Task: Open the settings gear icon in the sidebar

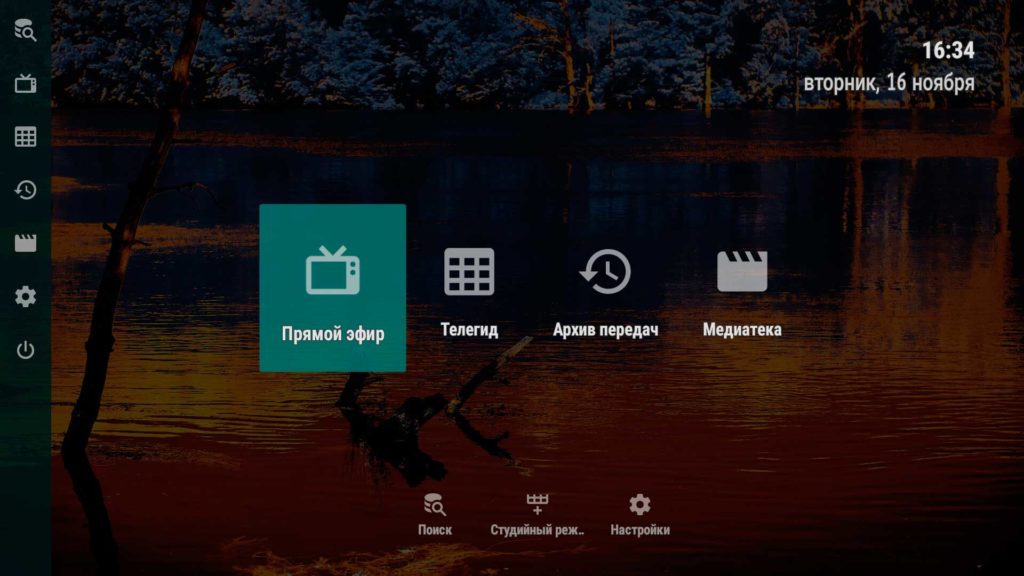Action: (x=25, y=295)
